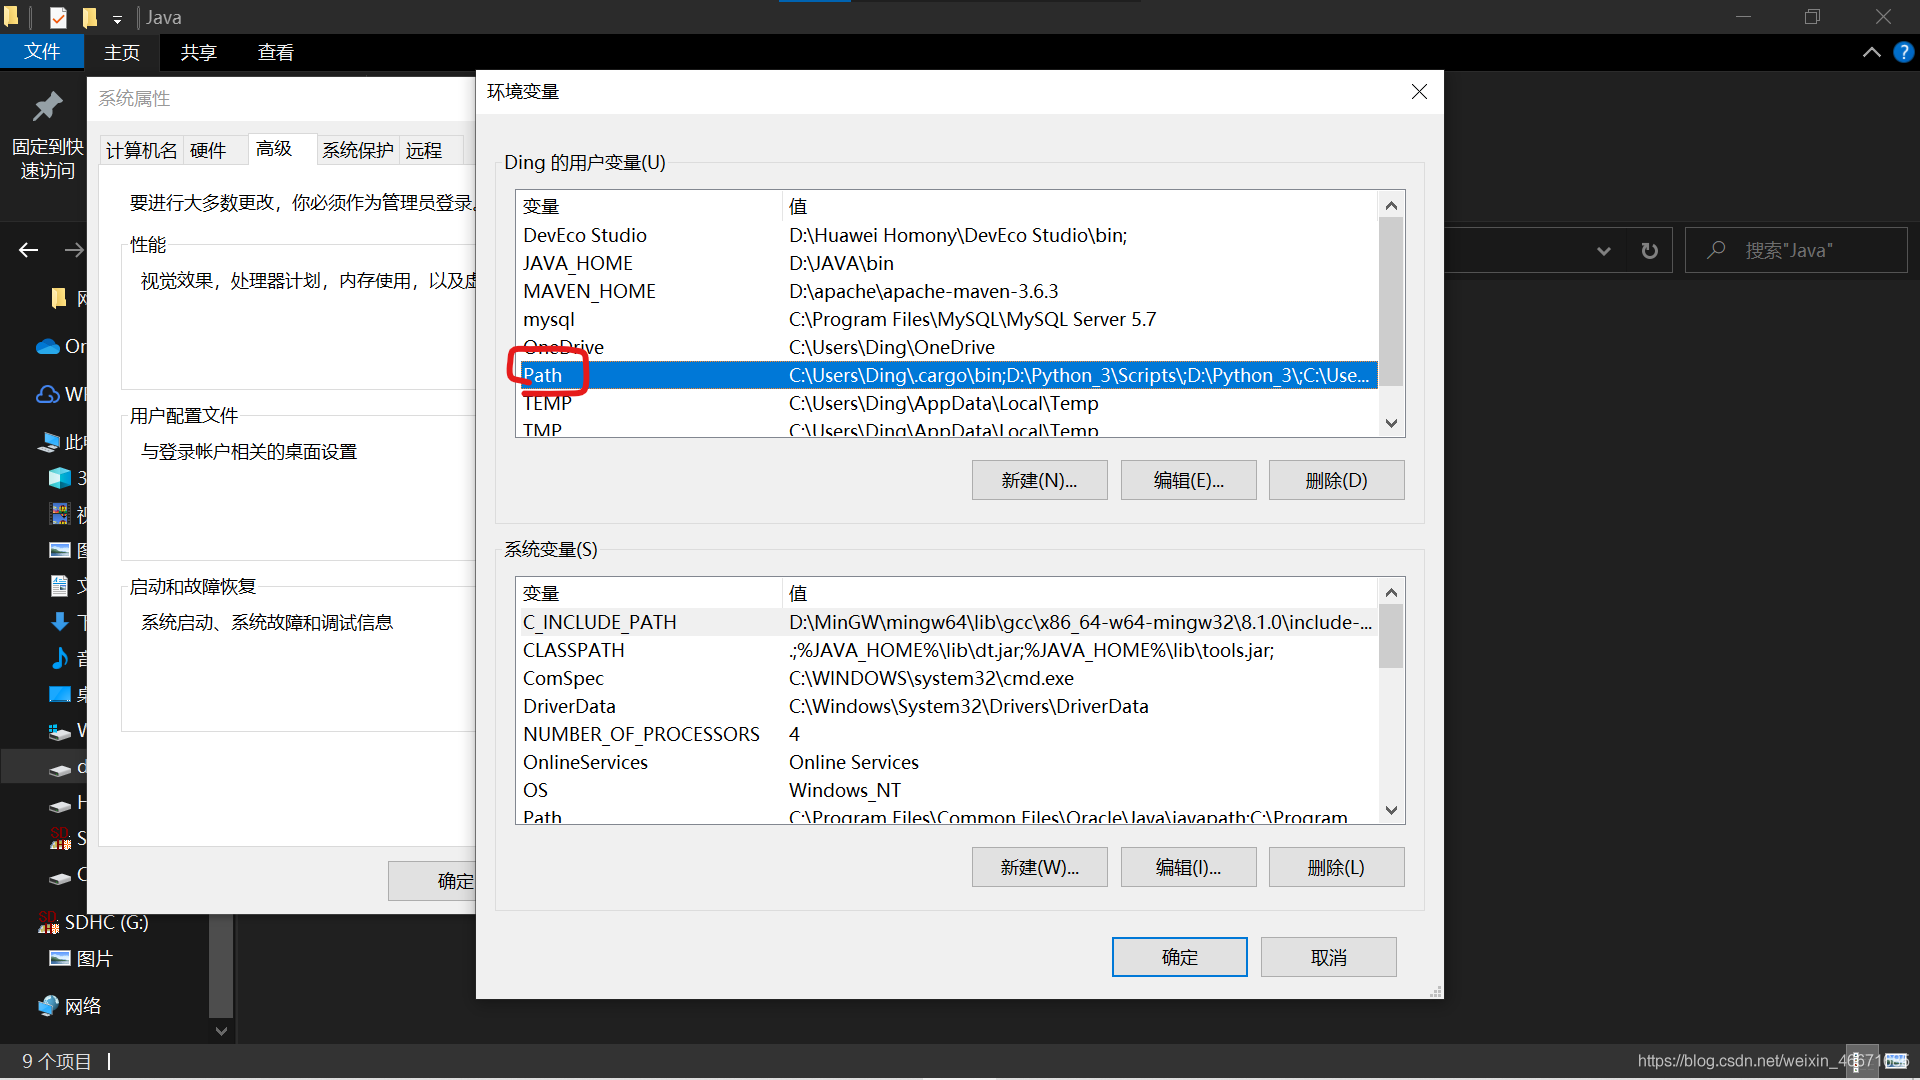The height and width of the screenshot is (1080, 1920).
Task: Refresh the Explorer address bar
Action: (1650, 250)
